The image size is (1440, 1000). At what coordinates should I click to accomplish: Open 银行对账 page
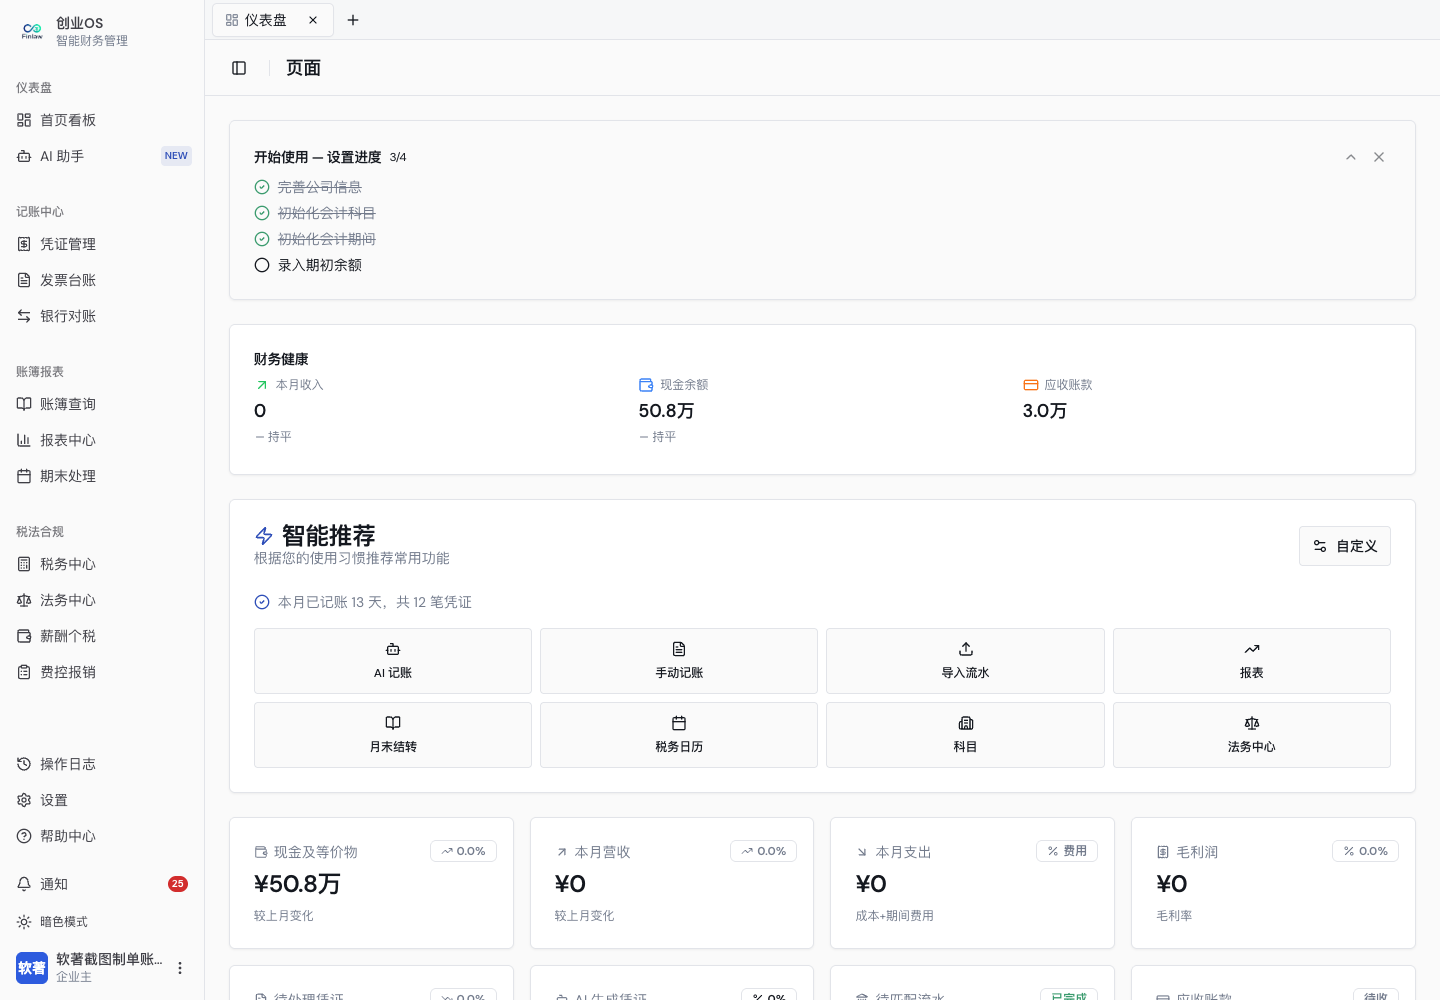(x=102, y=316)
